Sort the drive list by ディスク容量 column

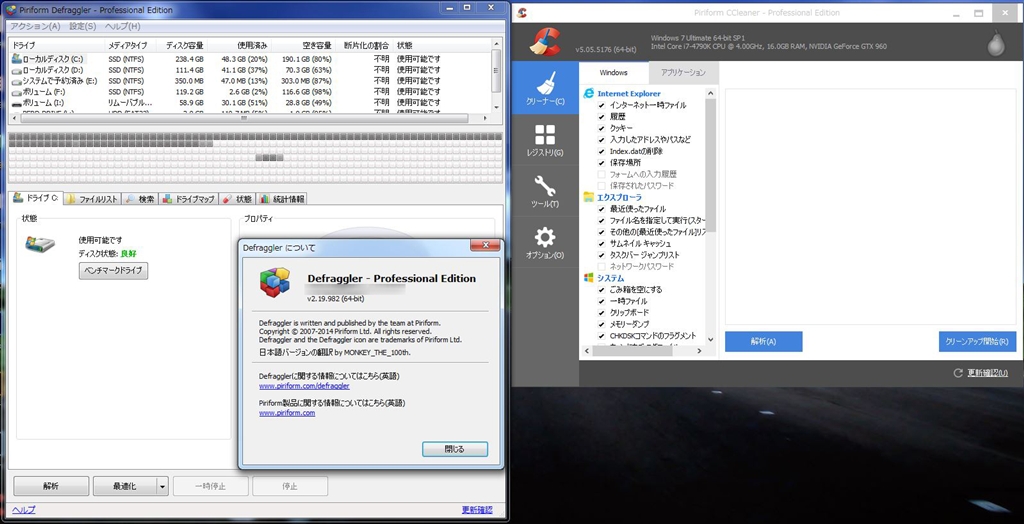point(184,46)
